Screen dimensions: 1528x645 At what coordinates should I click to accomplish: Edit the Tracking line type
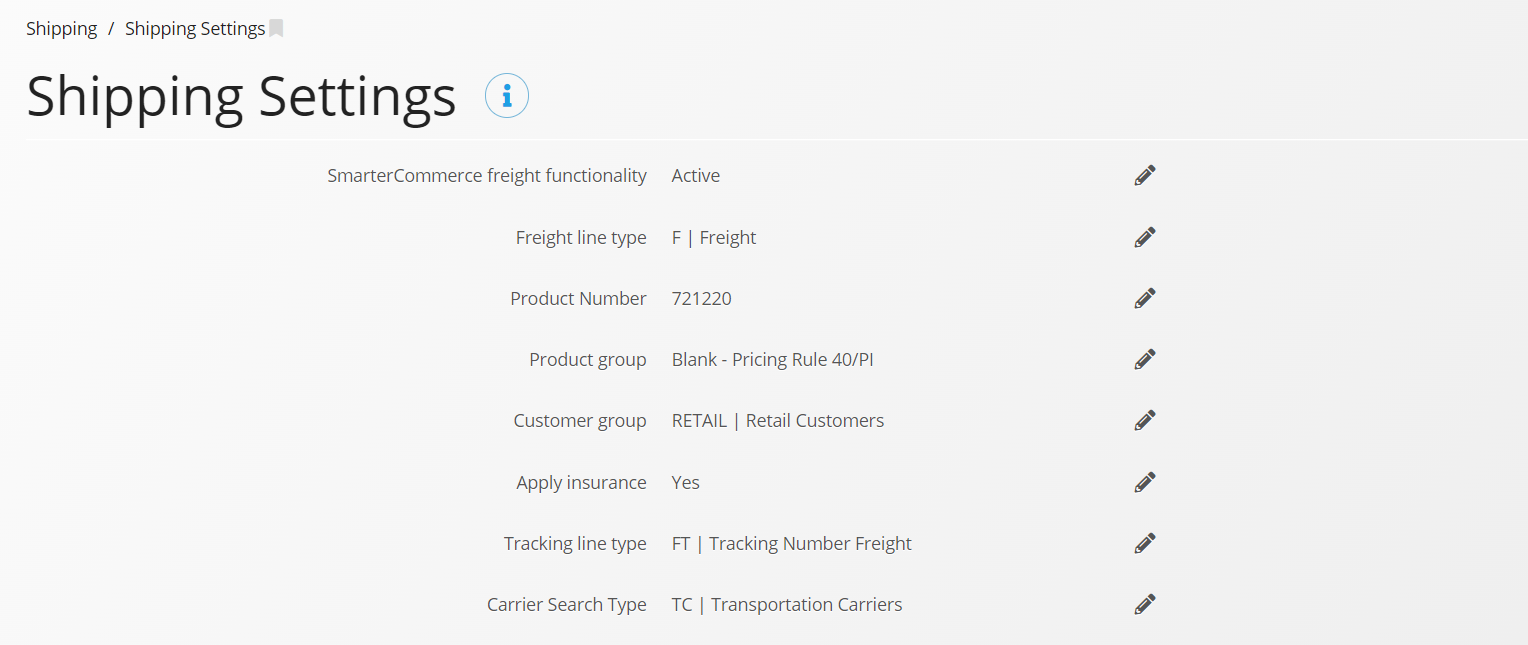[x=1145, y=543]
